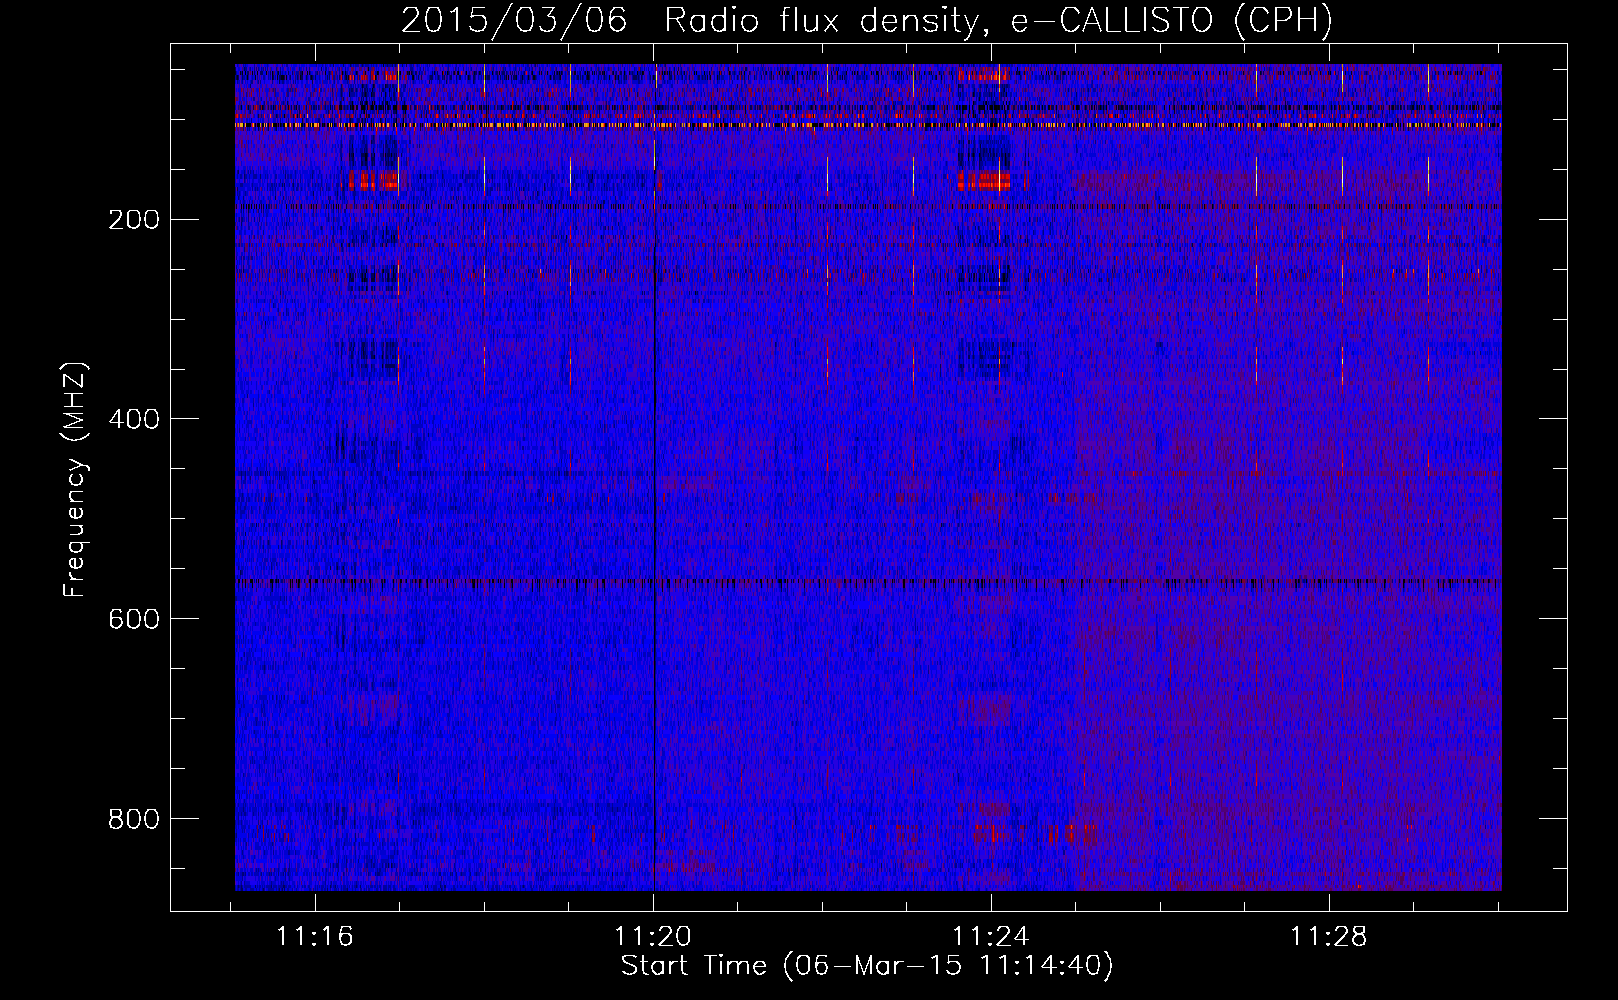
Task: Select the 600 frequency tick label
Action: [x=134, y=619]
